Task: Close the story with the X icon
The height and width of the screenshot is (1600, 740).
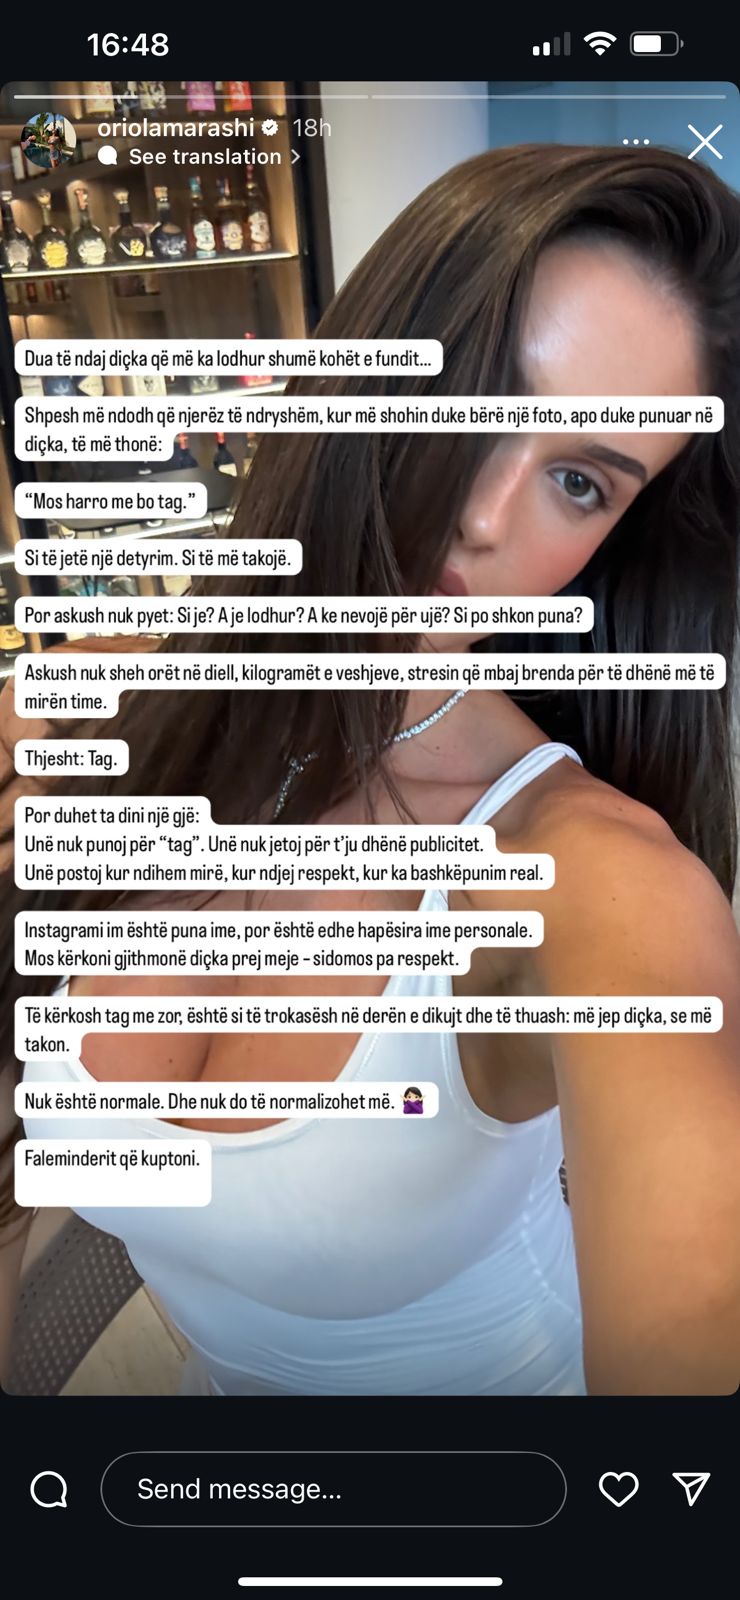Action: [704, 142]
